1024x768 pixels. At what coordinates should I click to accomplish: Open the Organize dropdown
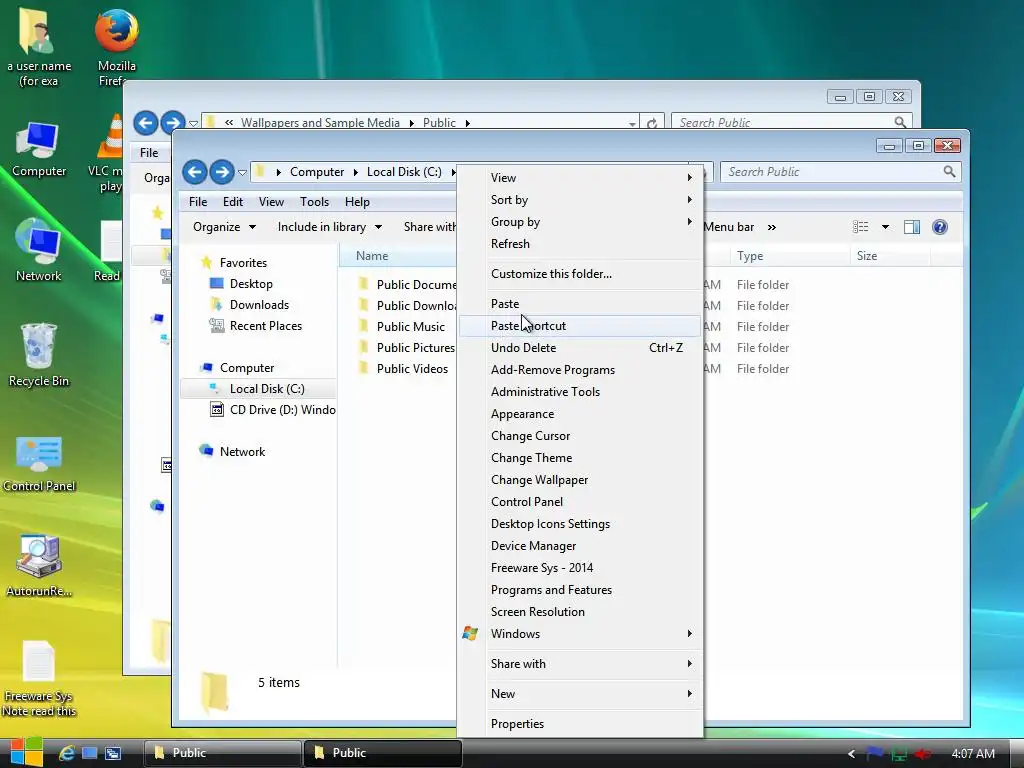coord(224,227)
